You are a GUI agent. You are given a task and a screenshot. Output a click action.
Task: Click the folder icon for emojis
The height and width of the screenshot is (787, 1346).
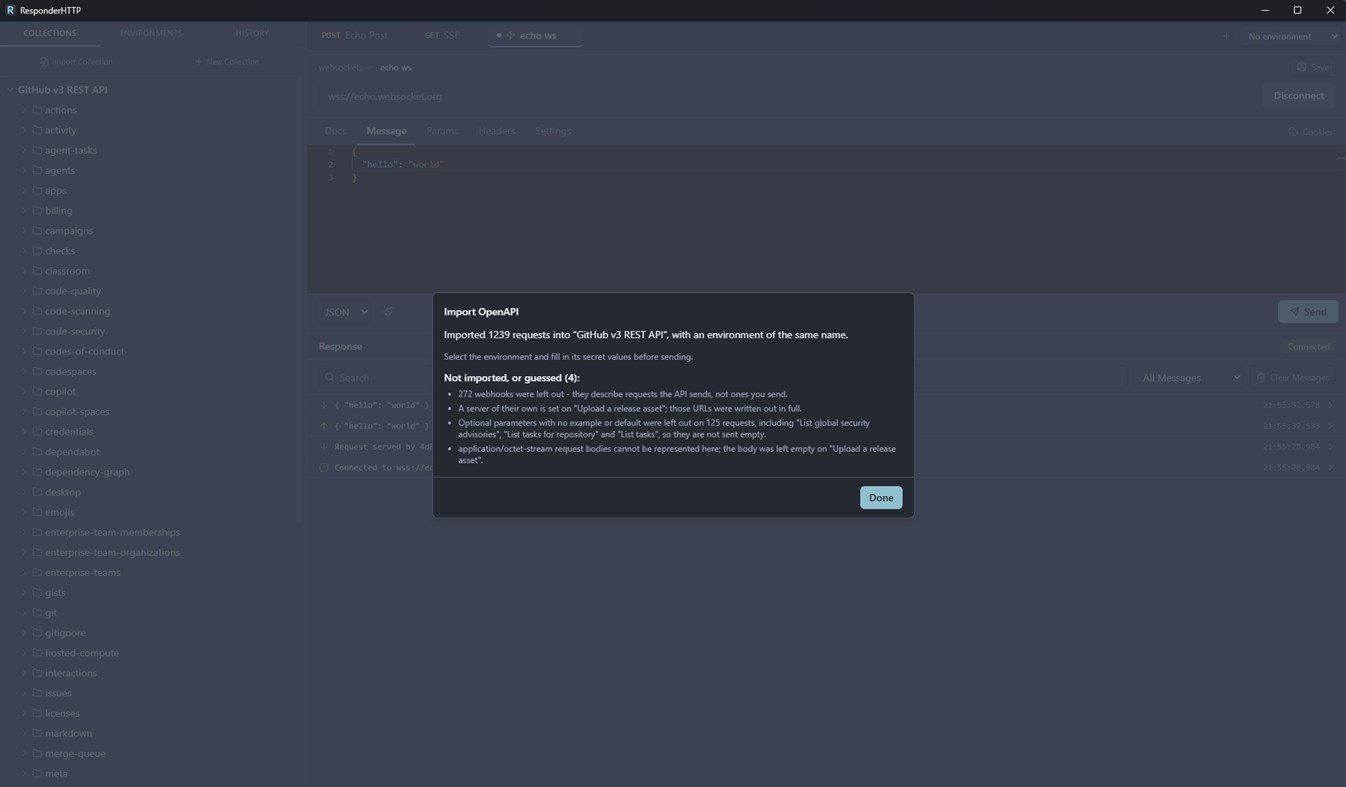[x=37, y=513]
